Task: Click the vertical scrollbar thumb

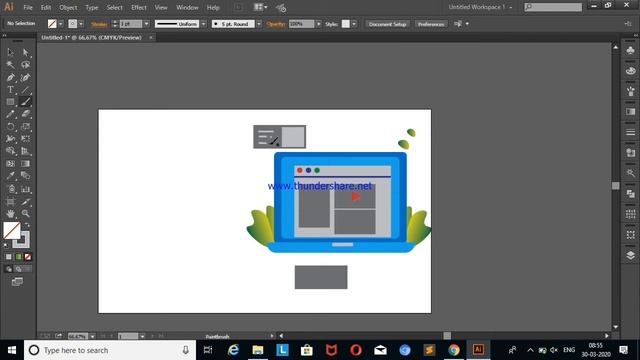Action: click(x=616, y=186)
